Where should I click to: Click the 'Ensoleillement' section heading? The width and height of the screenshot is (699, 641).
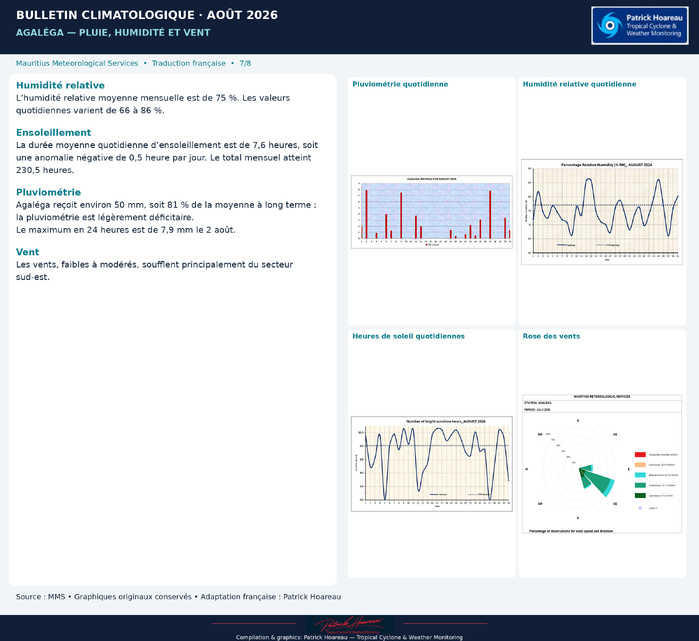tap(53, 133)
